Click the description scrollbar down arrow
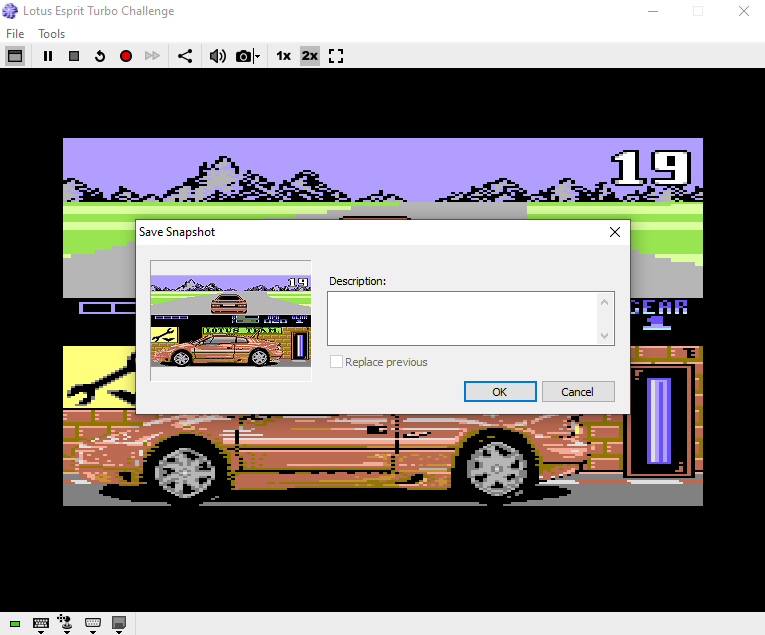Screen dimensions: 765x635 (604, 336)
